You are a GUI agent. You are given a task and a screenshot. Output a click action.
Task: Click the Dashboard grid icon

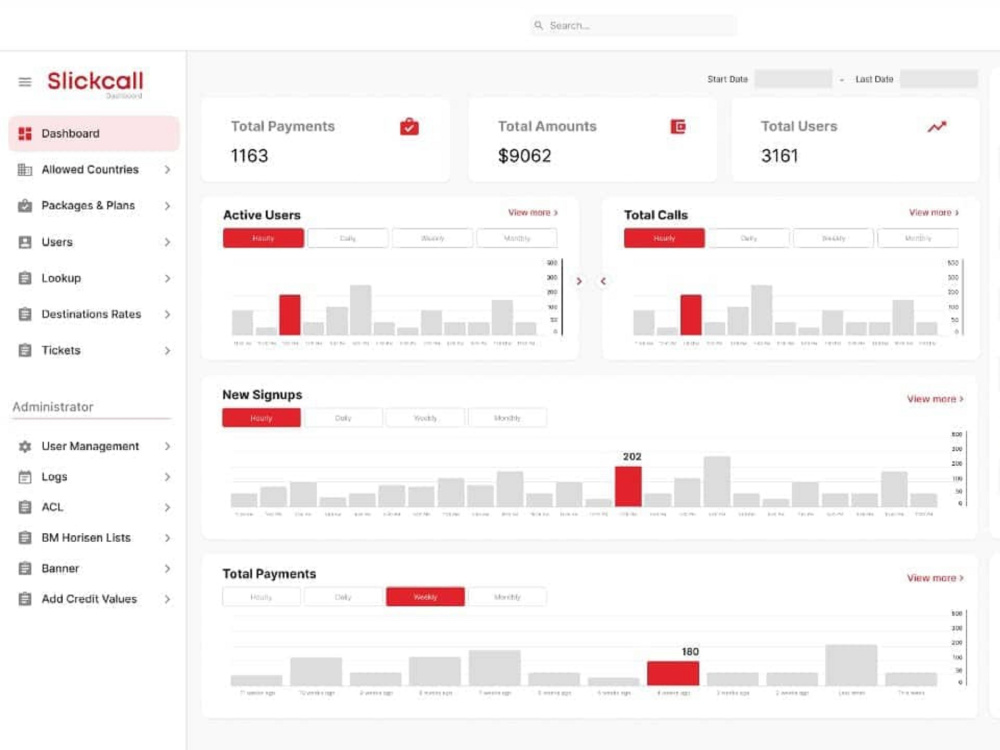click(x=25, y=133)
